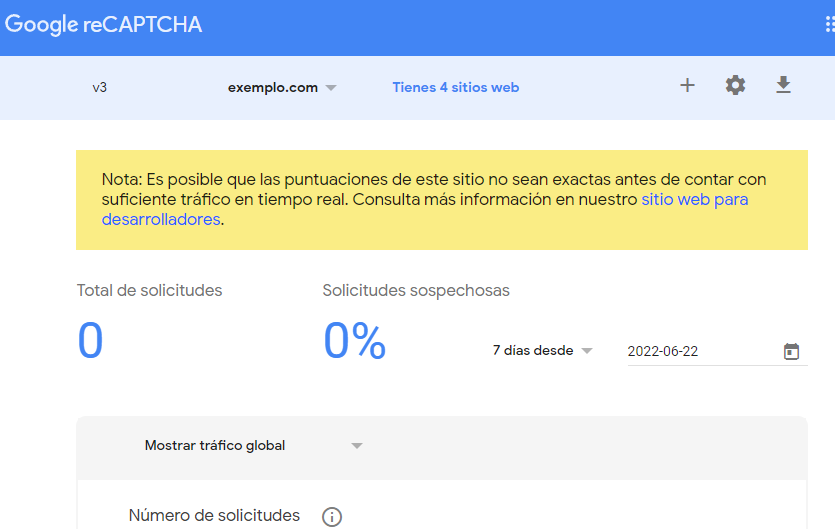Open settings via the gear icon

735,85
